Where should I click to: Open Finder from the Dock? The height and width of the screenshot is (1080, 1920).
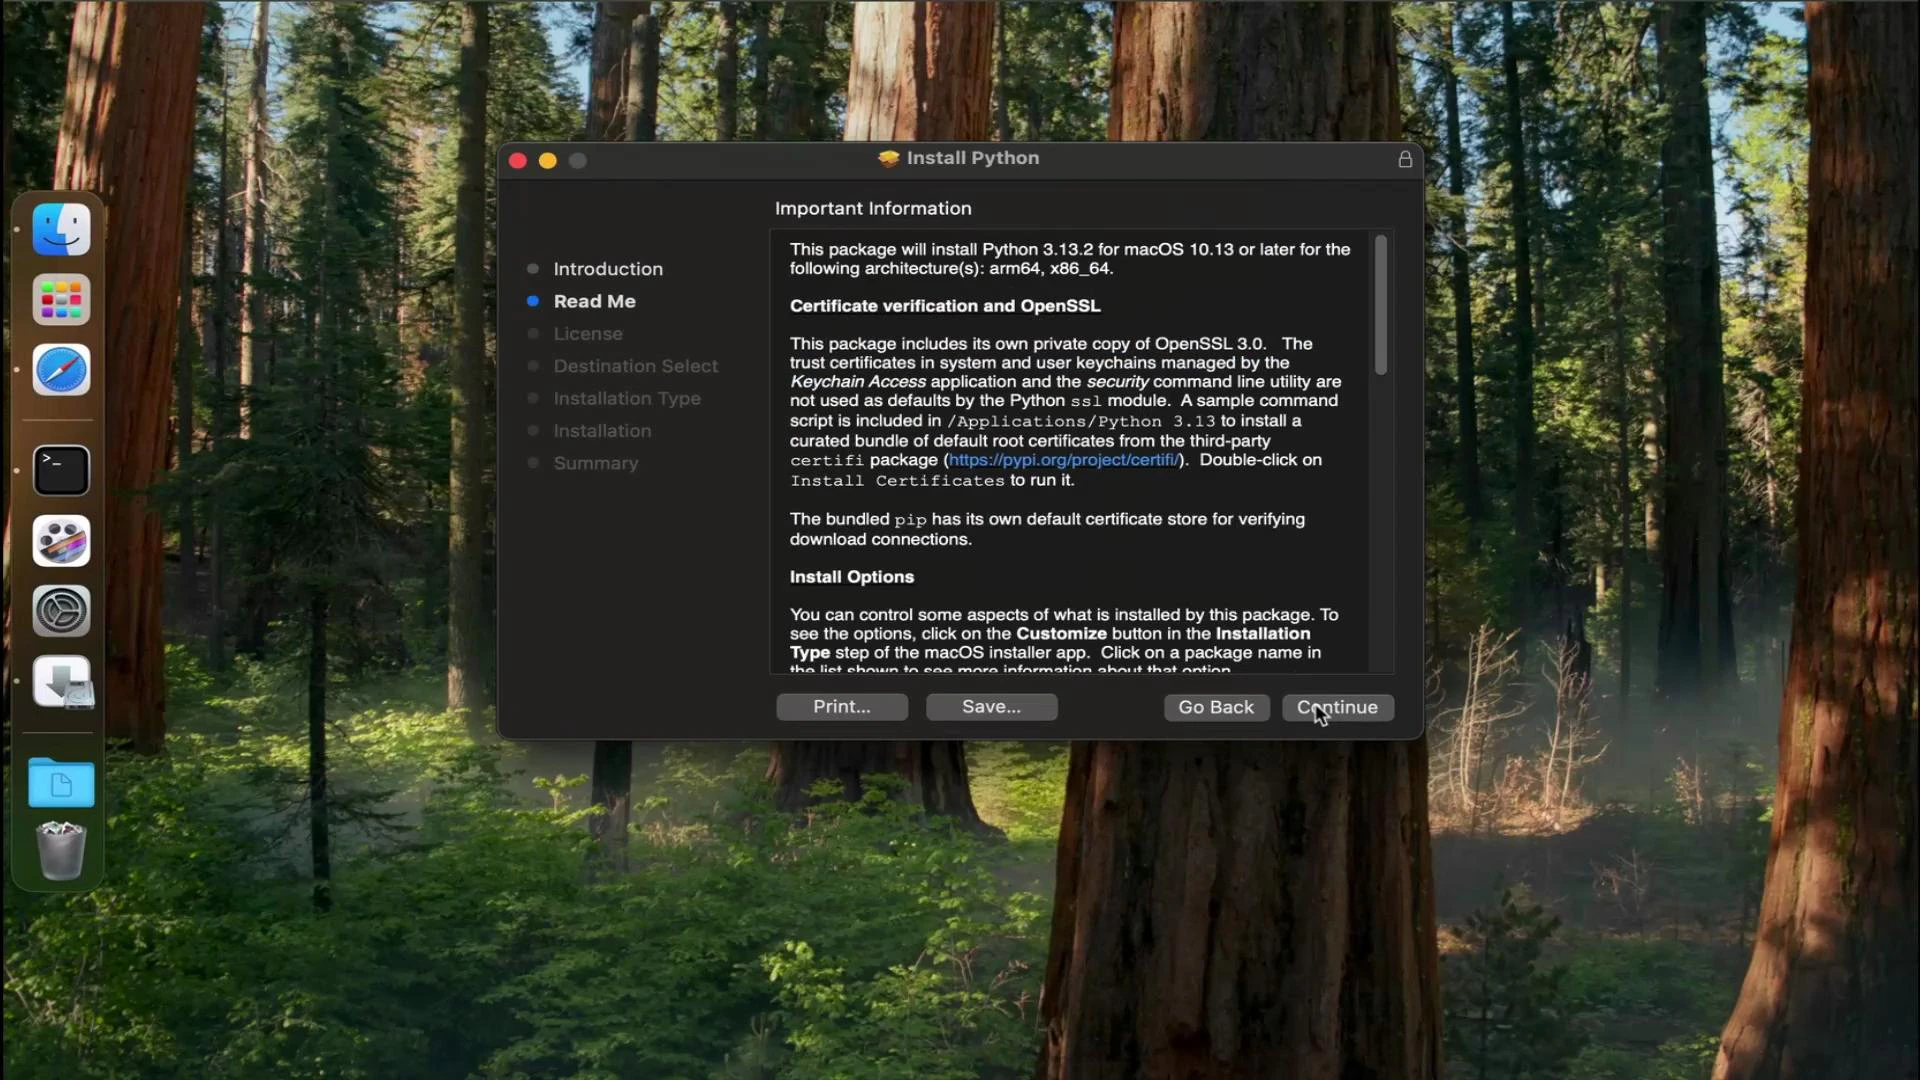pyautogui.click(x=61, y=229)
